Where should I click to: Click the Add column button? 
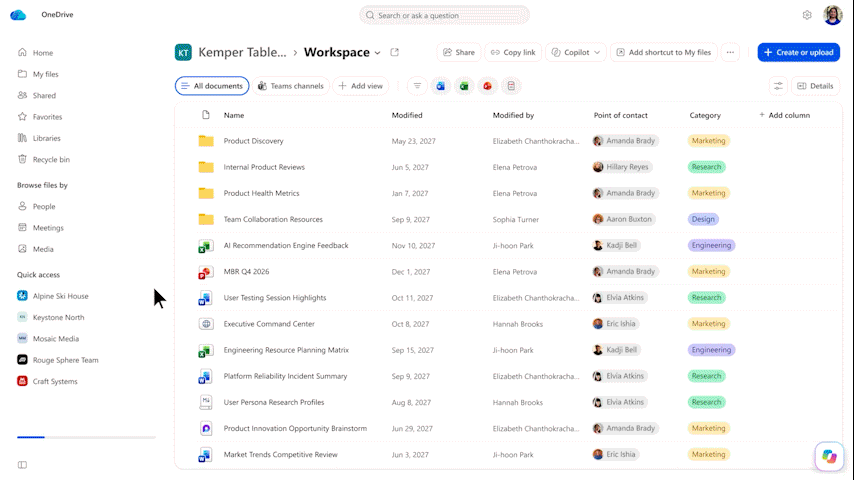pos(784,116)
